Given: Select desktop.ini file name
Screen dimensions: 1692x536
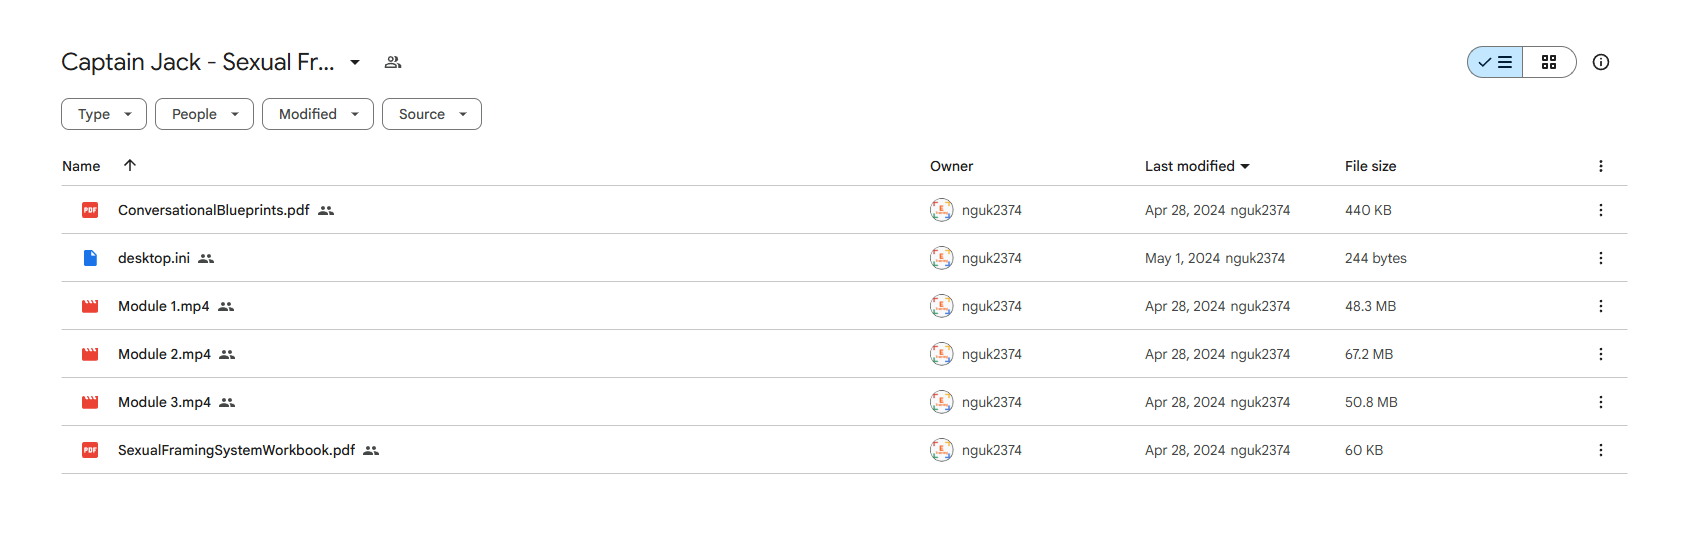Looking at the screenshot, I should 154,258.
